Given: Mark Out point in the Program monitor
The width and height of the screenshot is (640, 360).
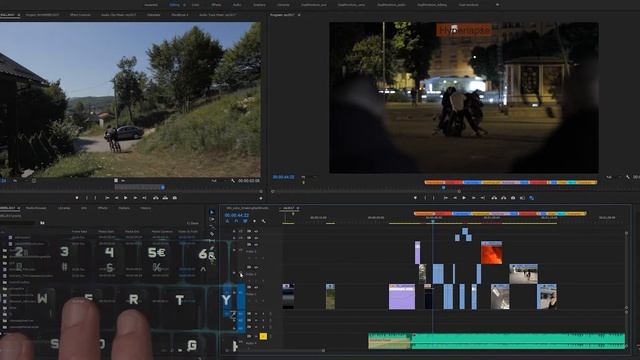Looking at the screenshot, I should (433, 198).
